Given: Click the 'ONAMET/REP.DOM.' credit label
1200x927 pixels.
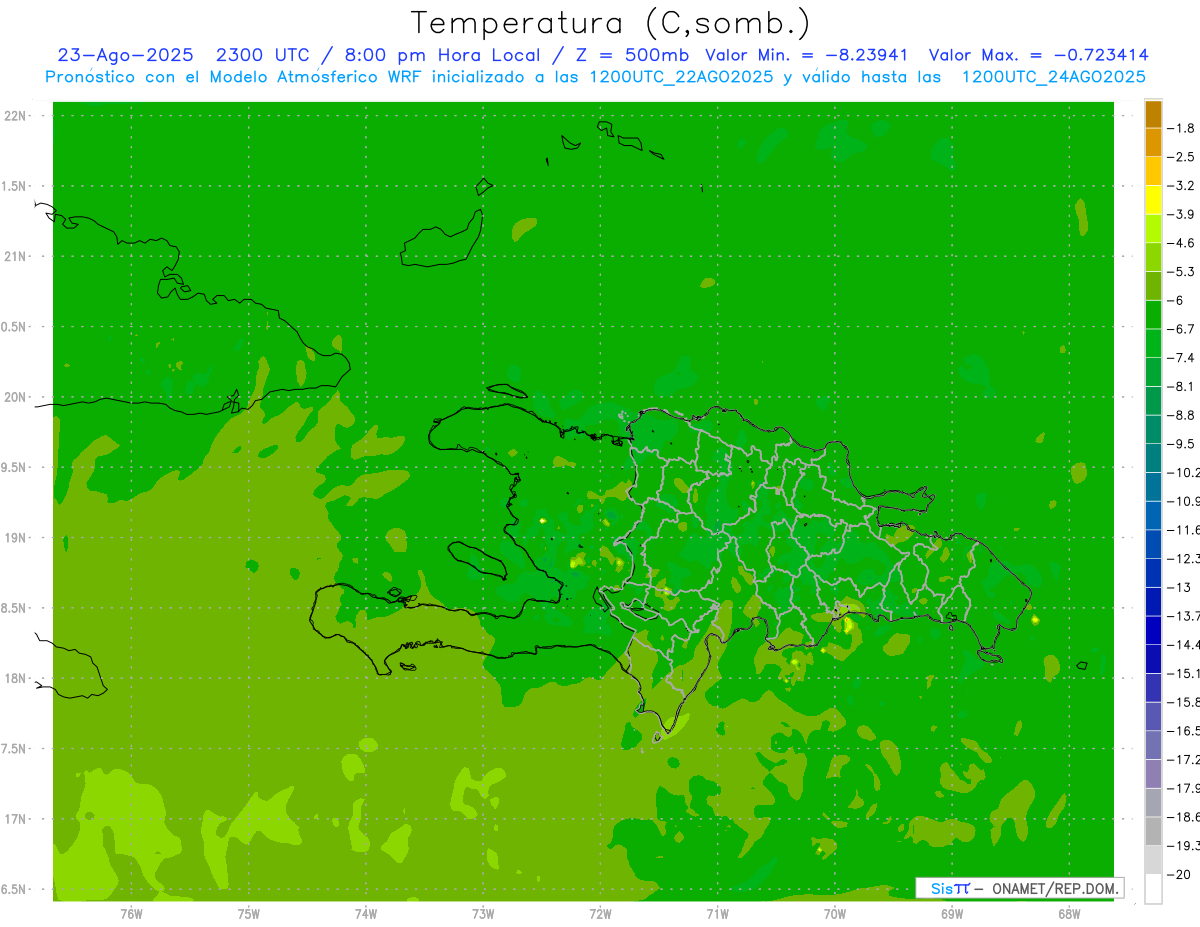Looking at the screenshot, I should pyautogui.click(x=1055, y=888).
